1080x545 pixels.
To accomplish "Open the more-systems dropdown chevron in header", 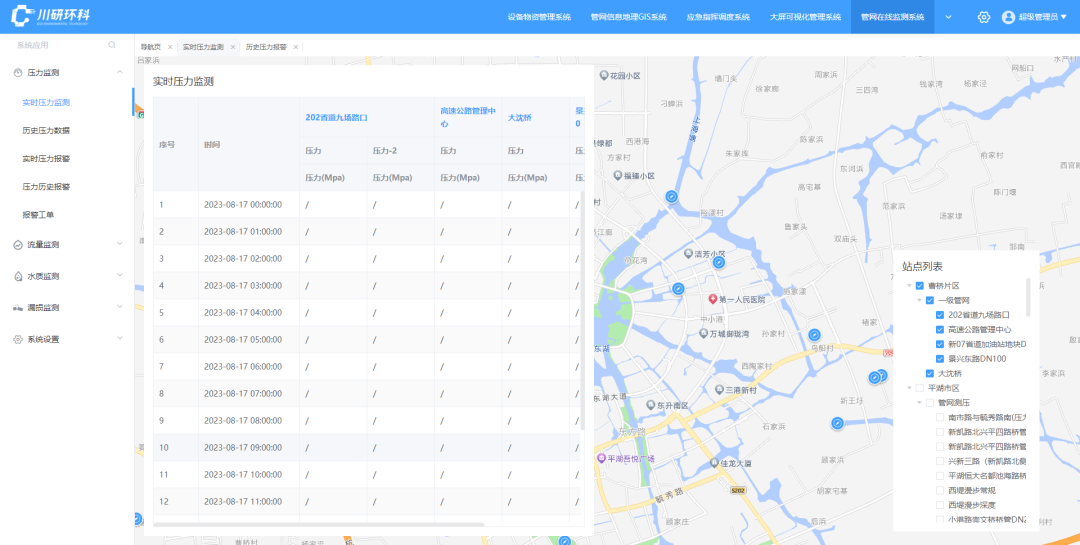I will pos(948,17).
